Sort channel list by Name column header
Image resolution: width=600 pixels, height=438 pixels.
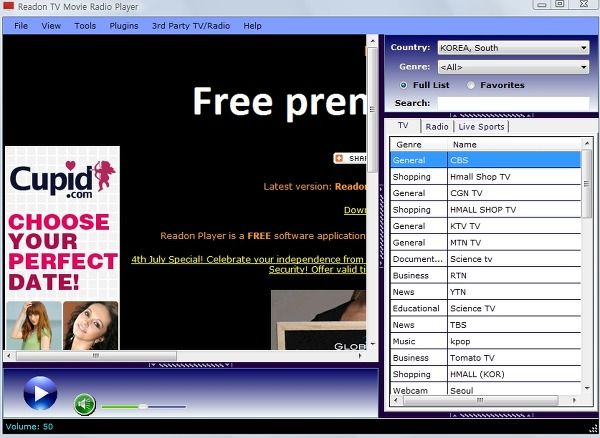click(514, 145)
